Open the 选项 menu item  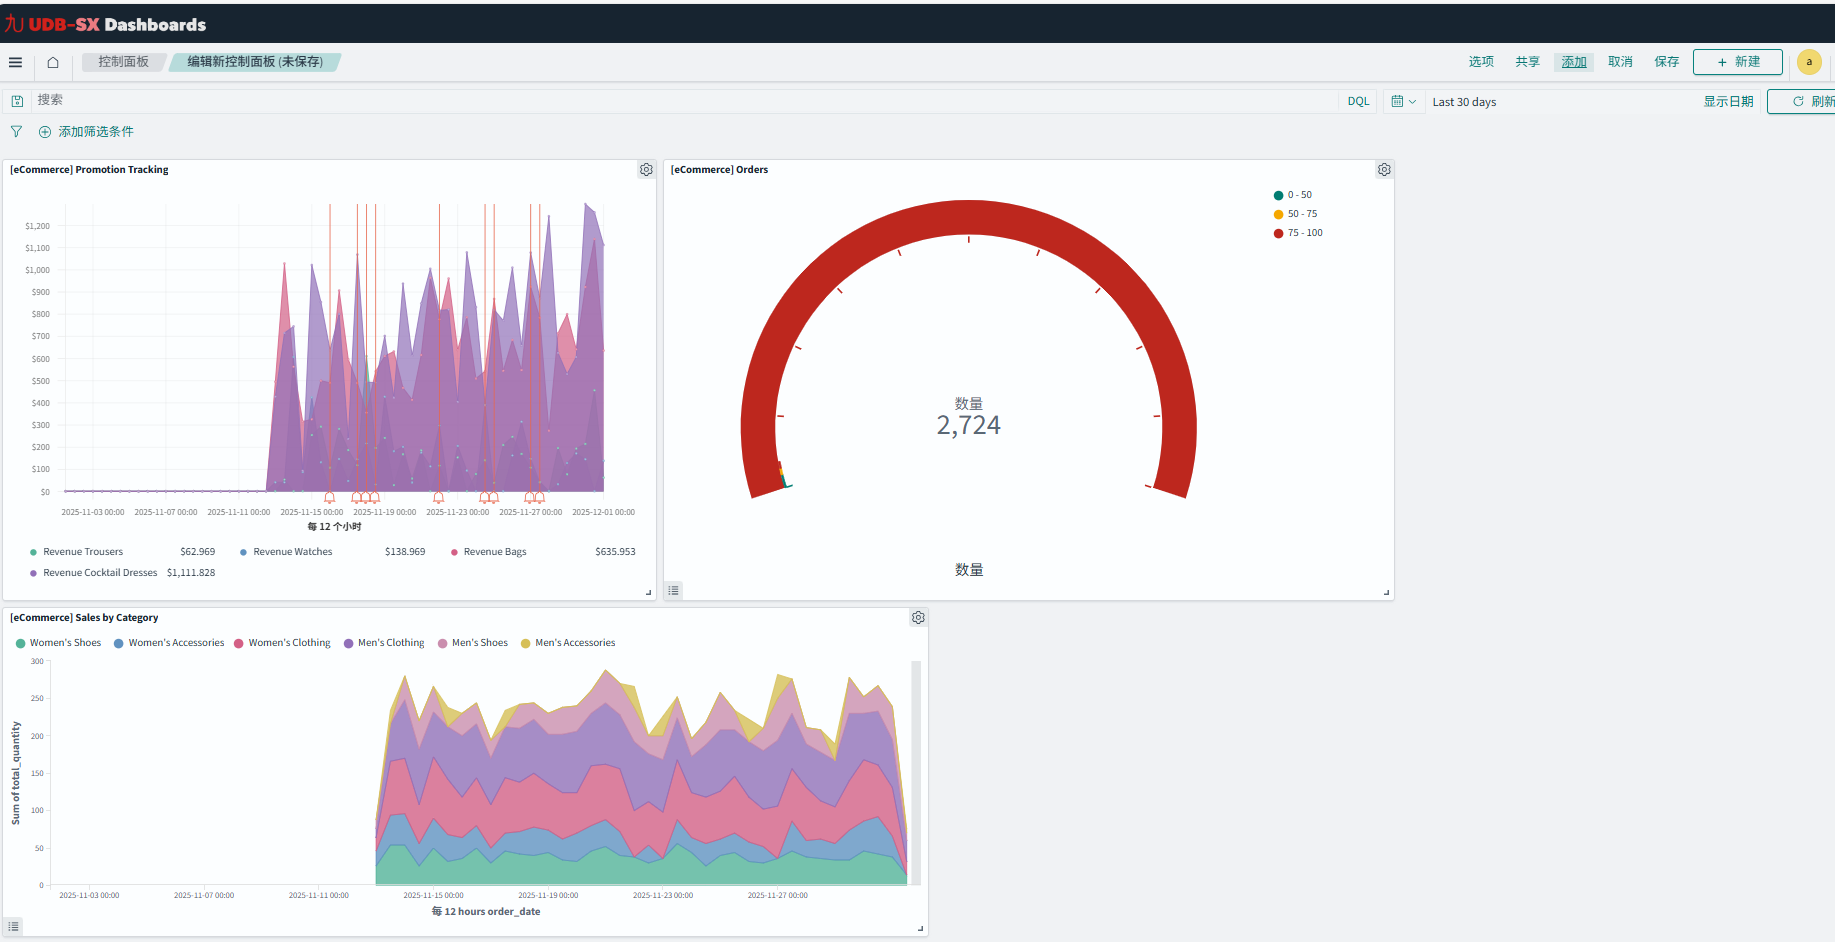[x=1481, y=62]
